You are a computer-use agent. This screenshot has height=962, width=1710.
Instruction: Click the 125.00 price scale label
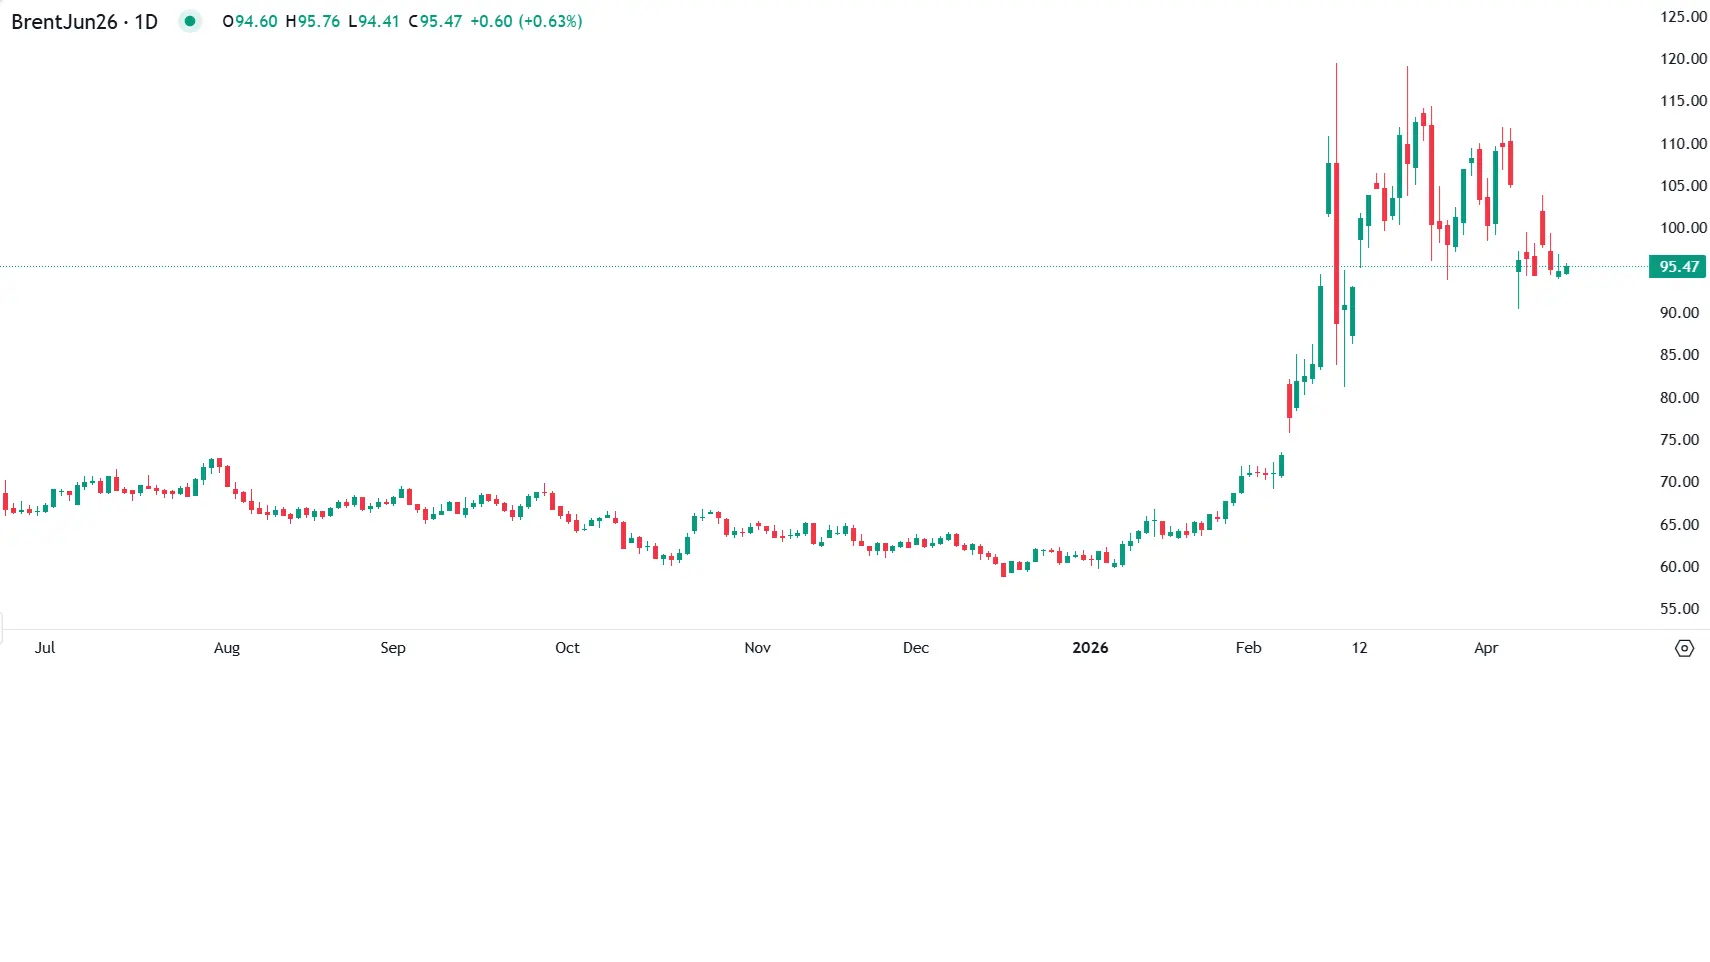[1683, 17]
